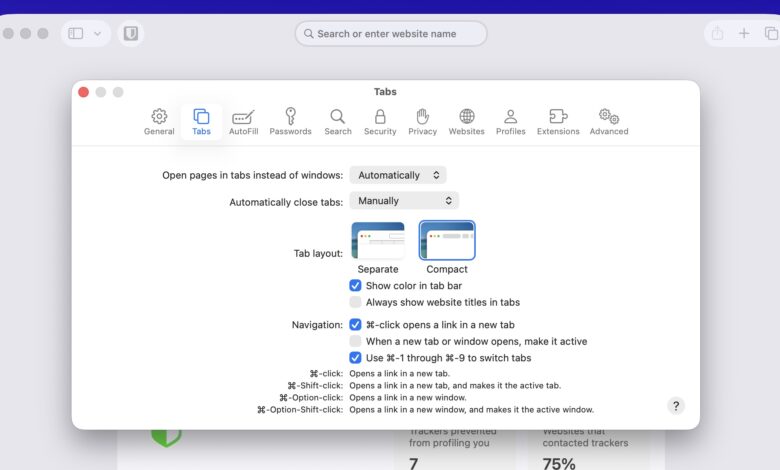
Task: Open the Passwords settings pane
Action: [x=290, y=122]
